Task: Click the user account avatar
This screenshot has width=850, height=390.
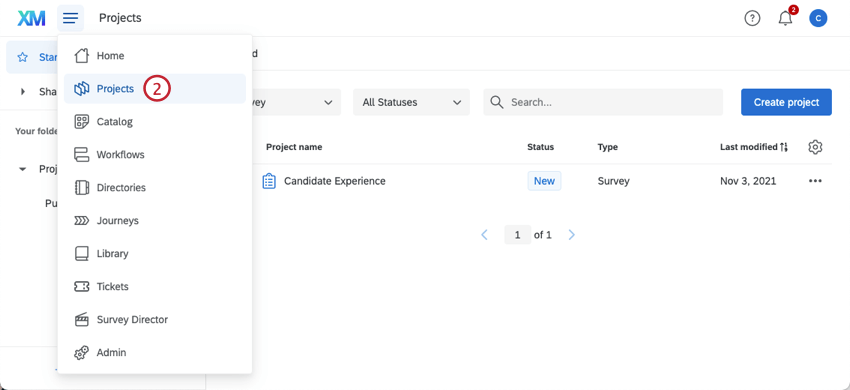Action: (818, 18)
